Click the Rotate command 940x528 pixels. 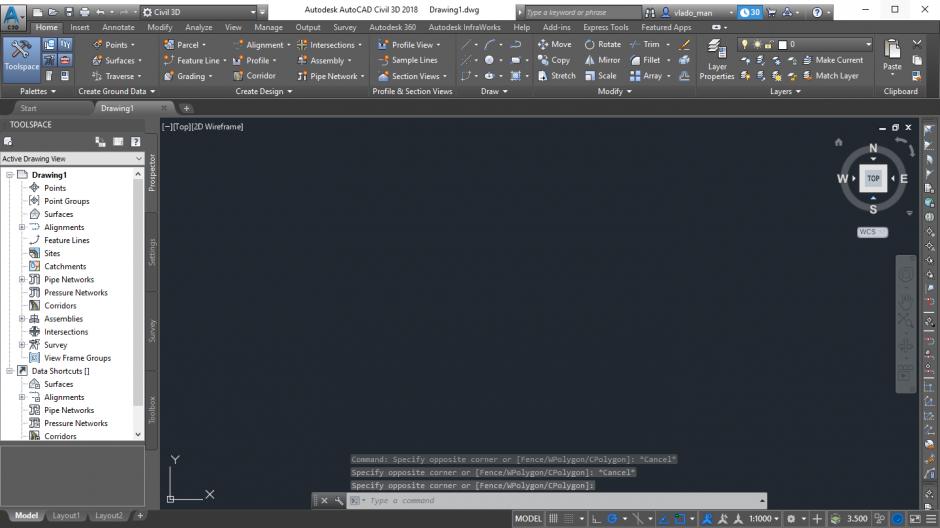tap(603, 44)
